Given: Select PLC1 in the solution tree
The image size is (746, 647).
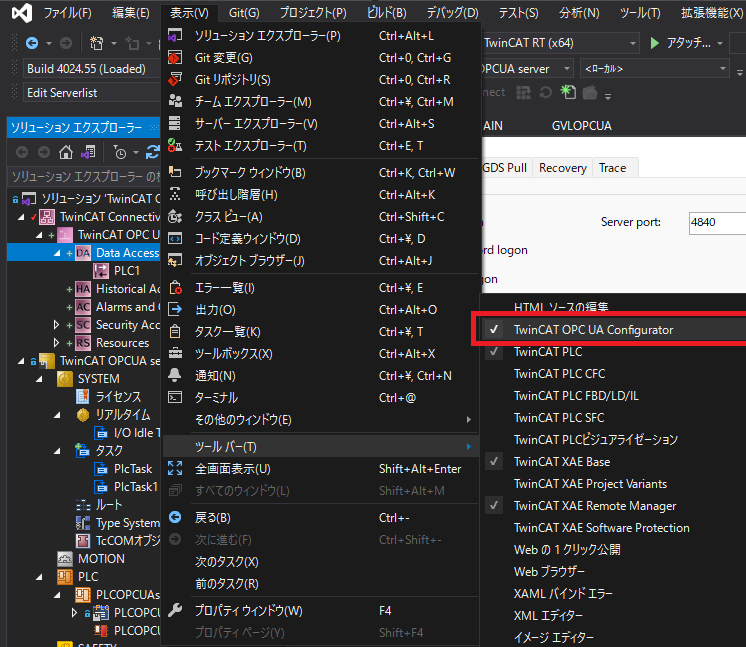Looking at the screenshot, I should point(126,271).
